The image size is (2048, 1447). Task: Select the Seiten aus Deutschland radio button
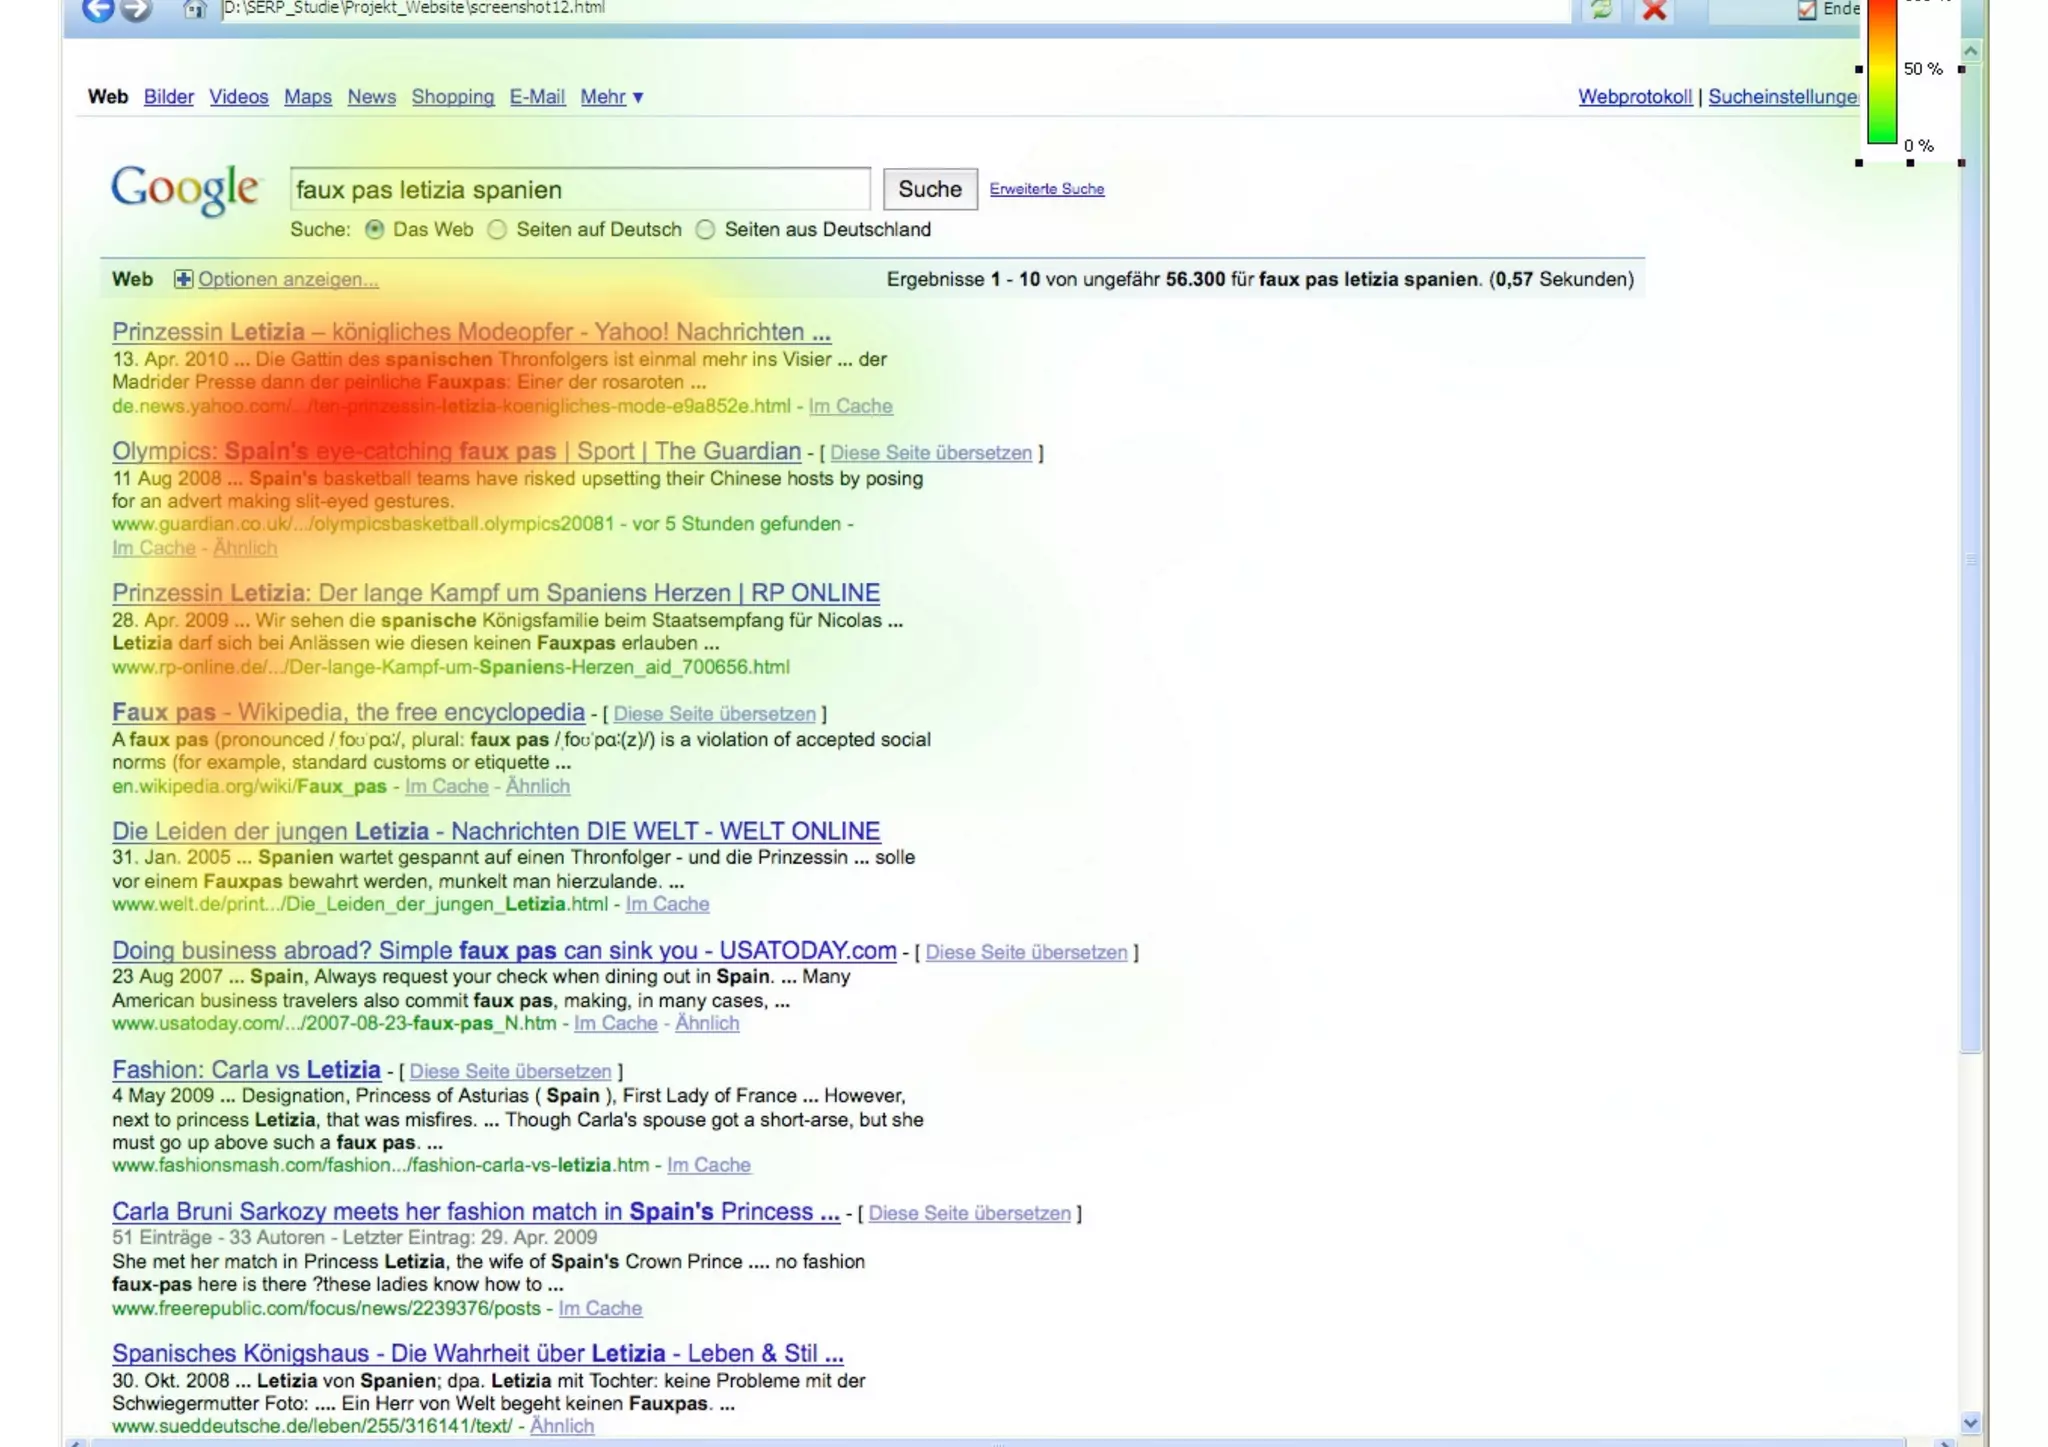tap(706, 229)
